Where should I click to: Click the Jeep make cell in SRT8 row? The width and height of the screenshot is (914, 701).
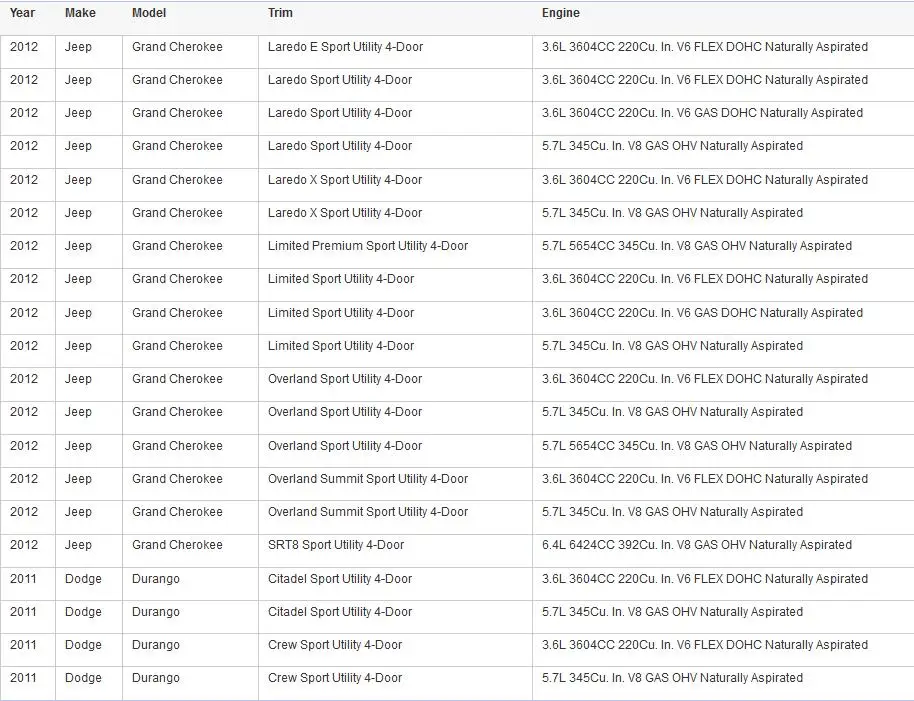[89, 551]
